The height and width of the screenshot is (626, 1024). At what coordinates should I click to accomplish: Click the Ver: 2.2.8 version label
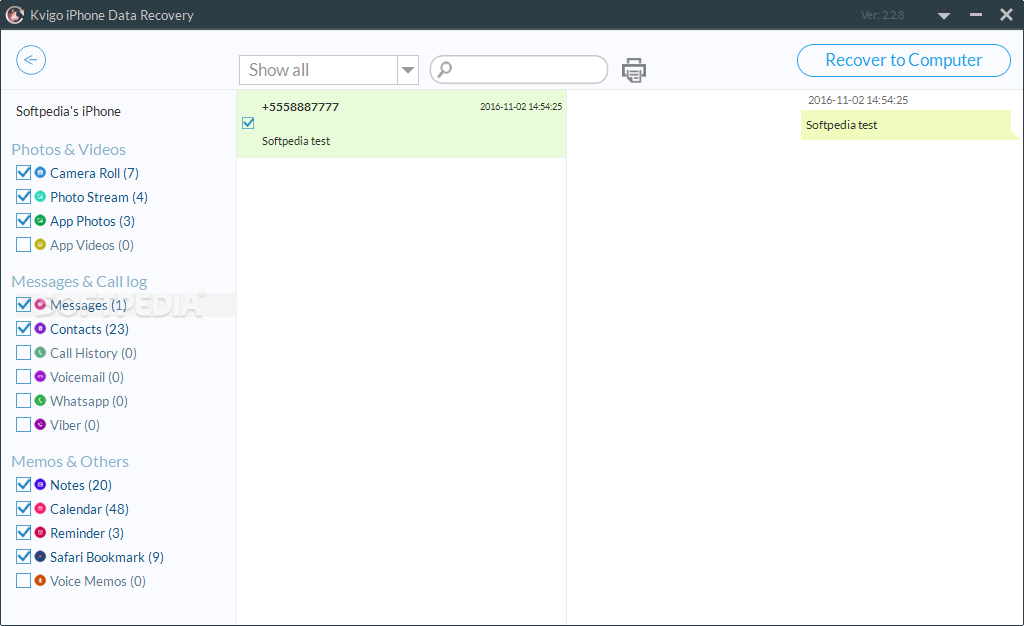coord(882,15)
